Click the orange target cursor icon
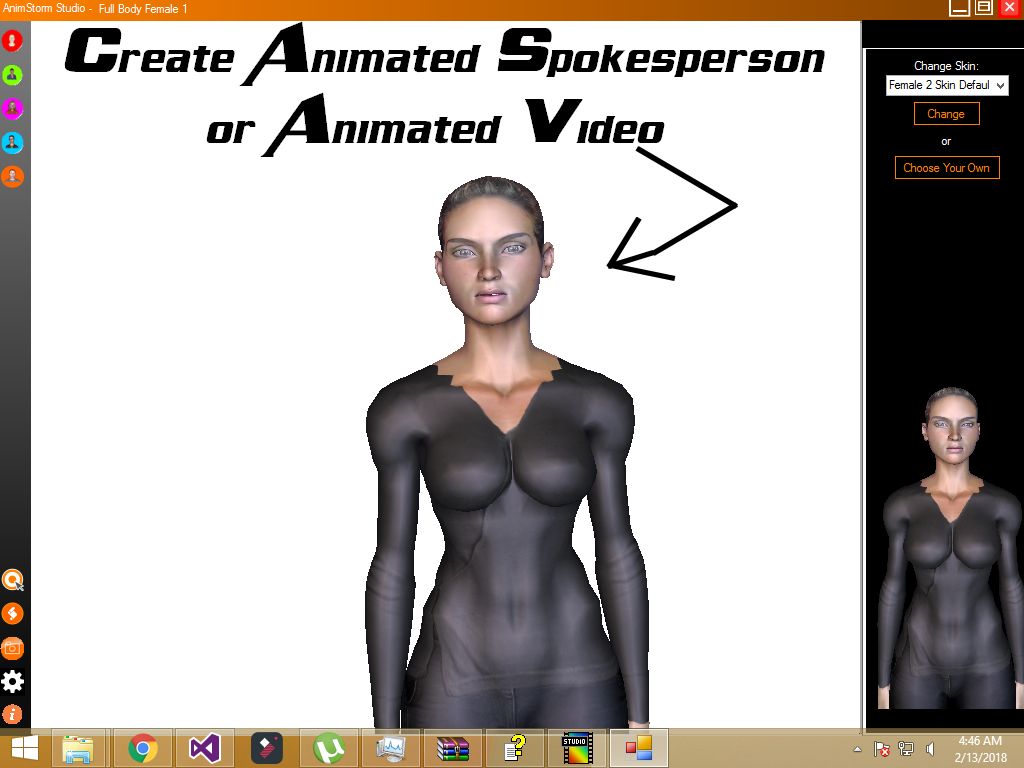The width and height of the screenshot is (1024, 768). tap(12, 580)
